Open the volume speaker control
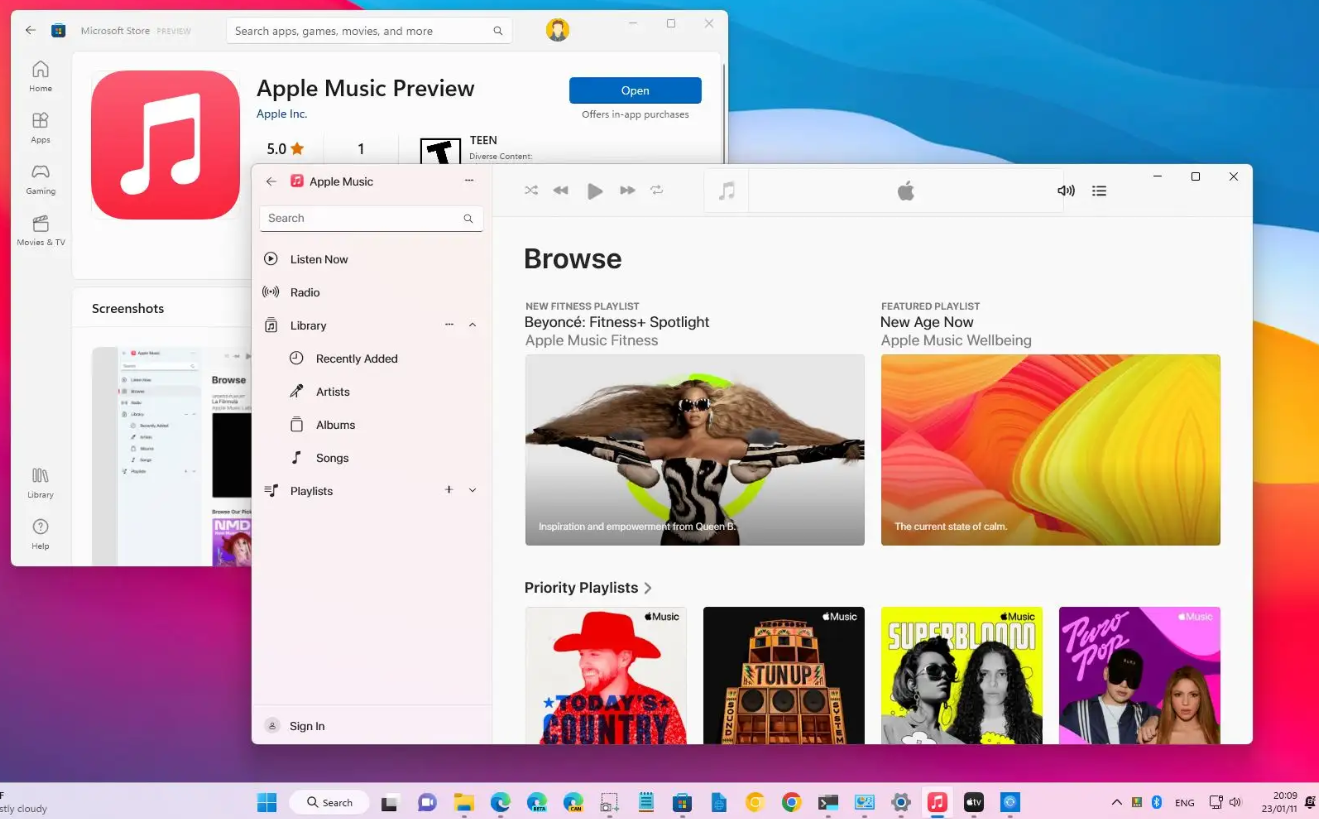1319x819 pixels. [x=1066, y=190]
